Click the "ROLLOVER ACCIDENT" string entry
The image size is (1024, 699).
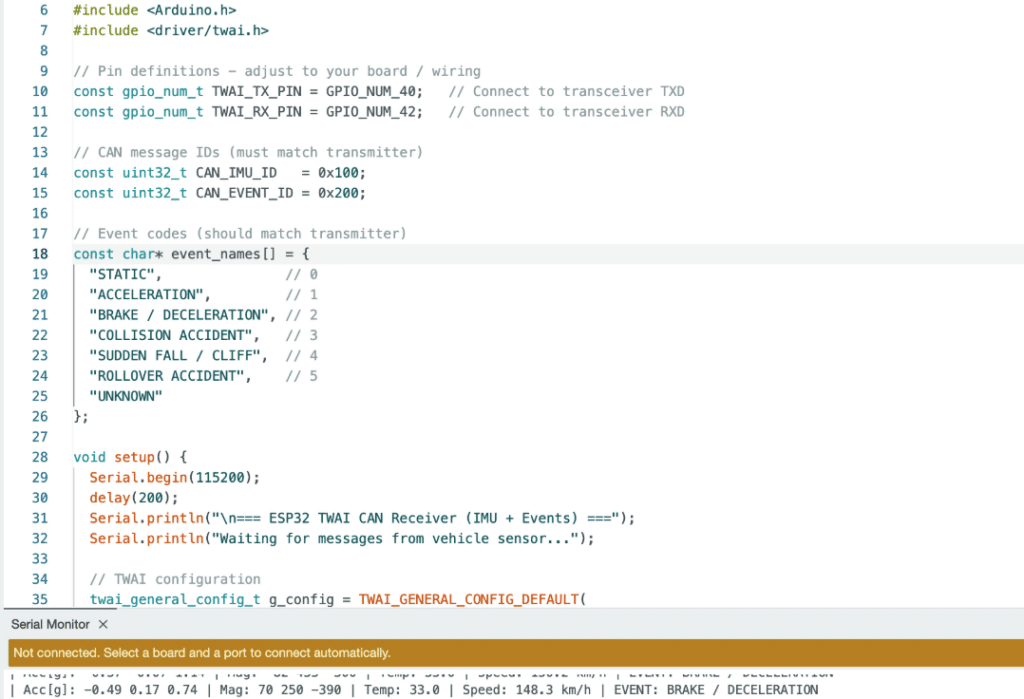(167, 376)
